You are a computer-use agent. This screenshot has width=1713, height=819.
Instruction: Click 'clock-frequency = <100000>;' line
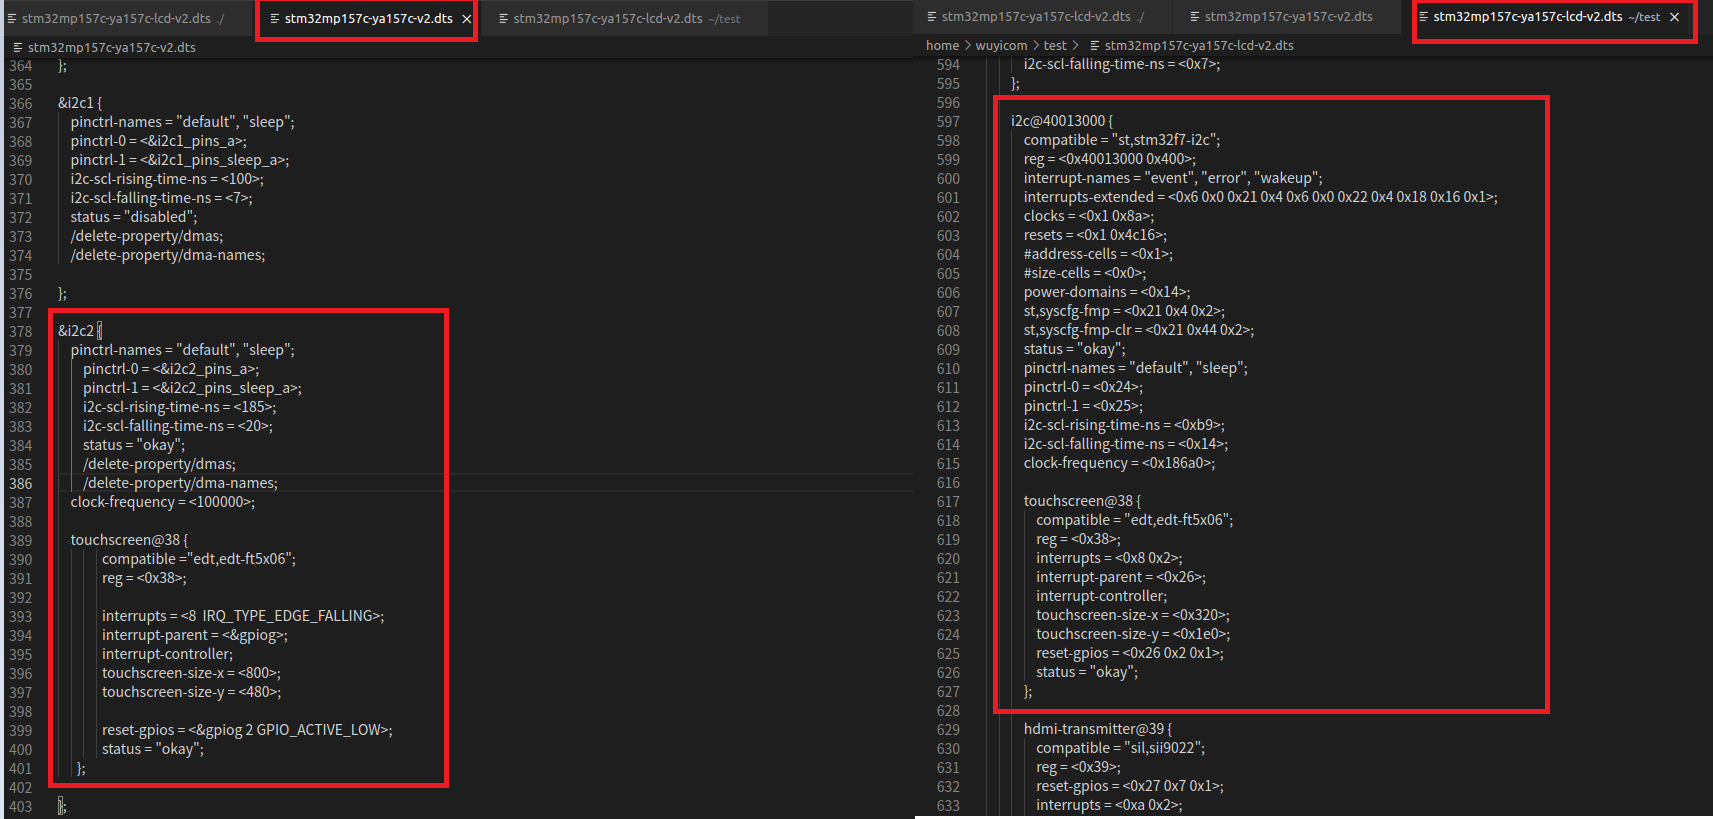pos(163,502)
